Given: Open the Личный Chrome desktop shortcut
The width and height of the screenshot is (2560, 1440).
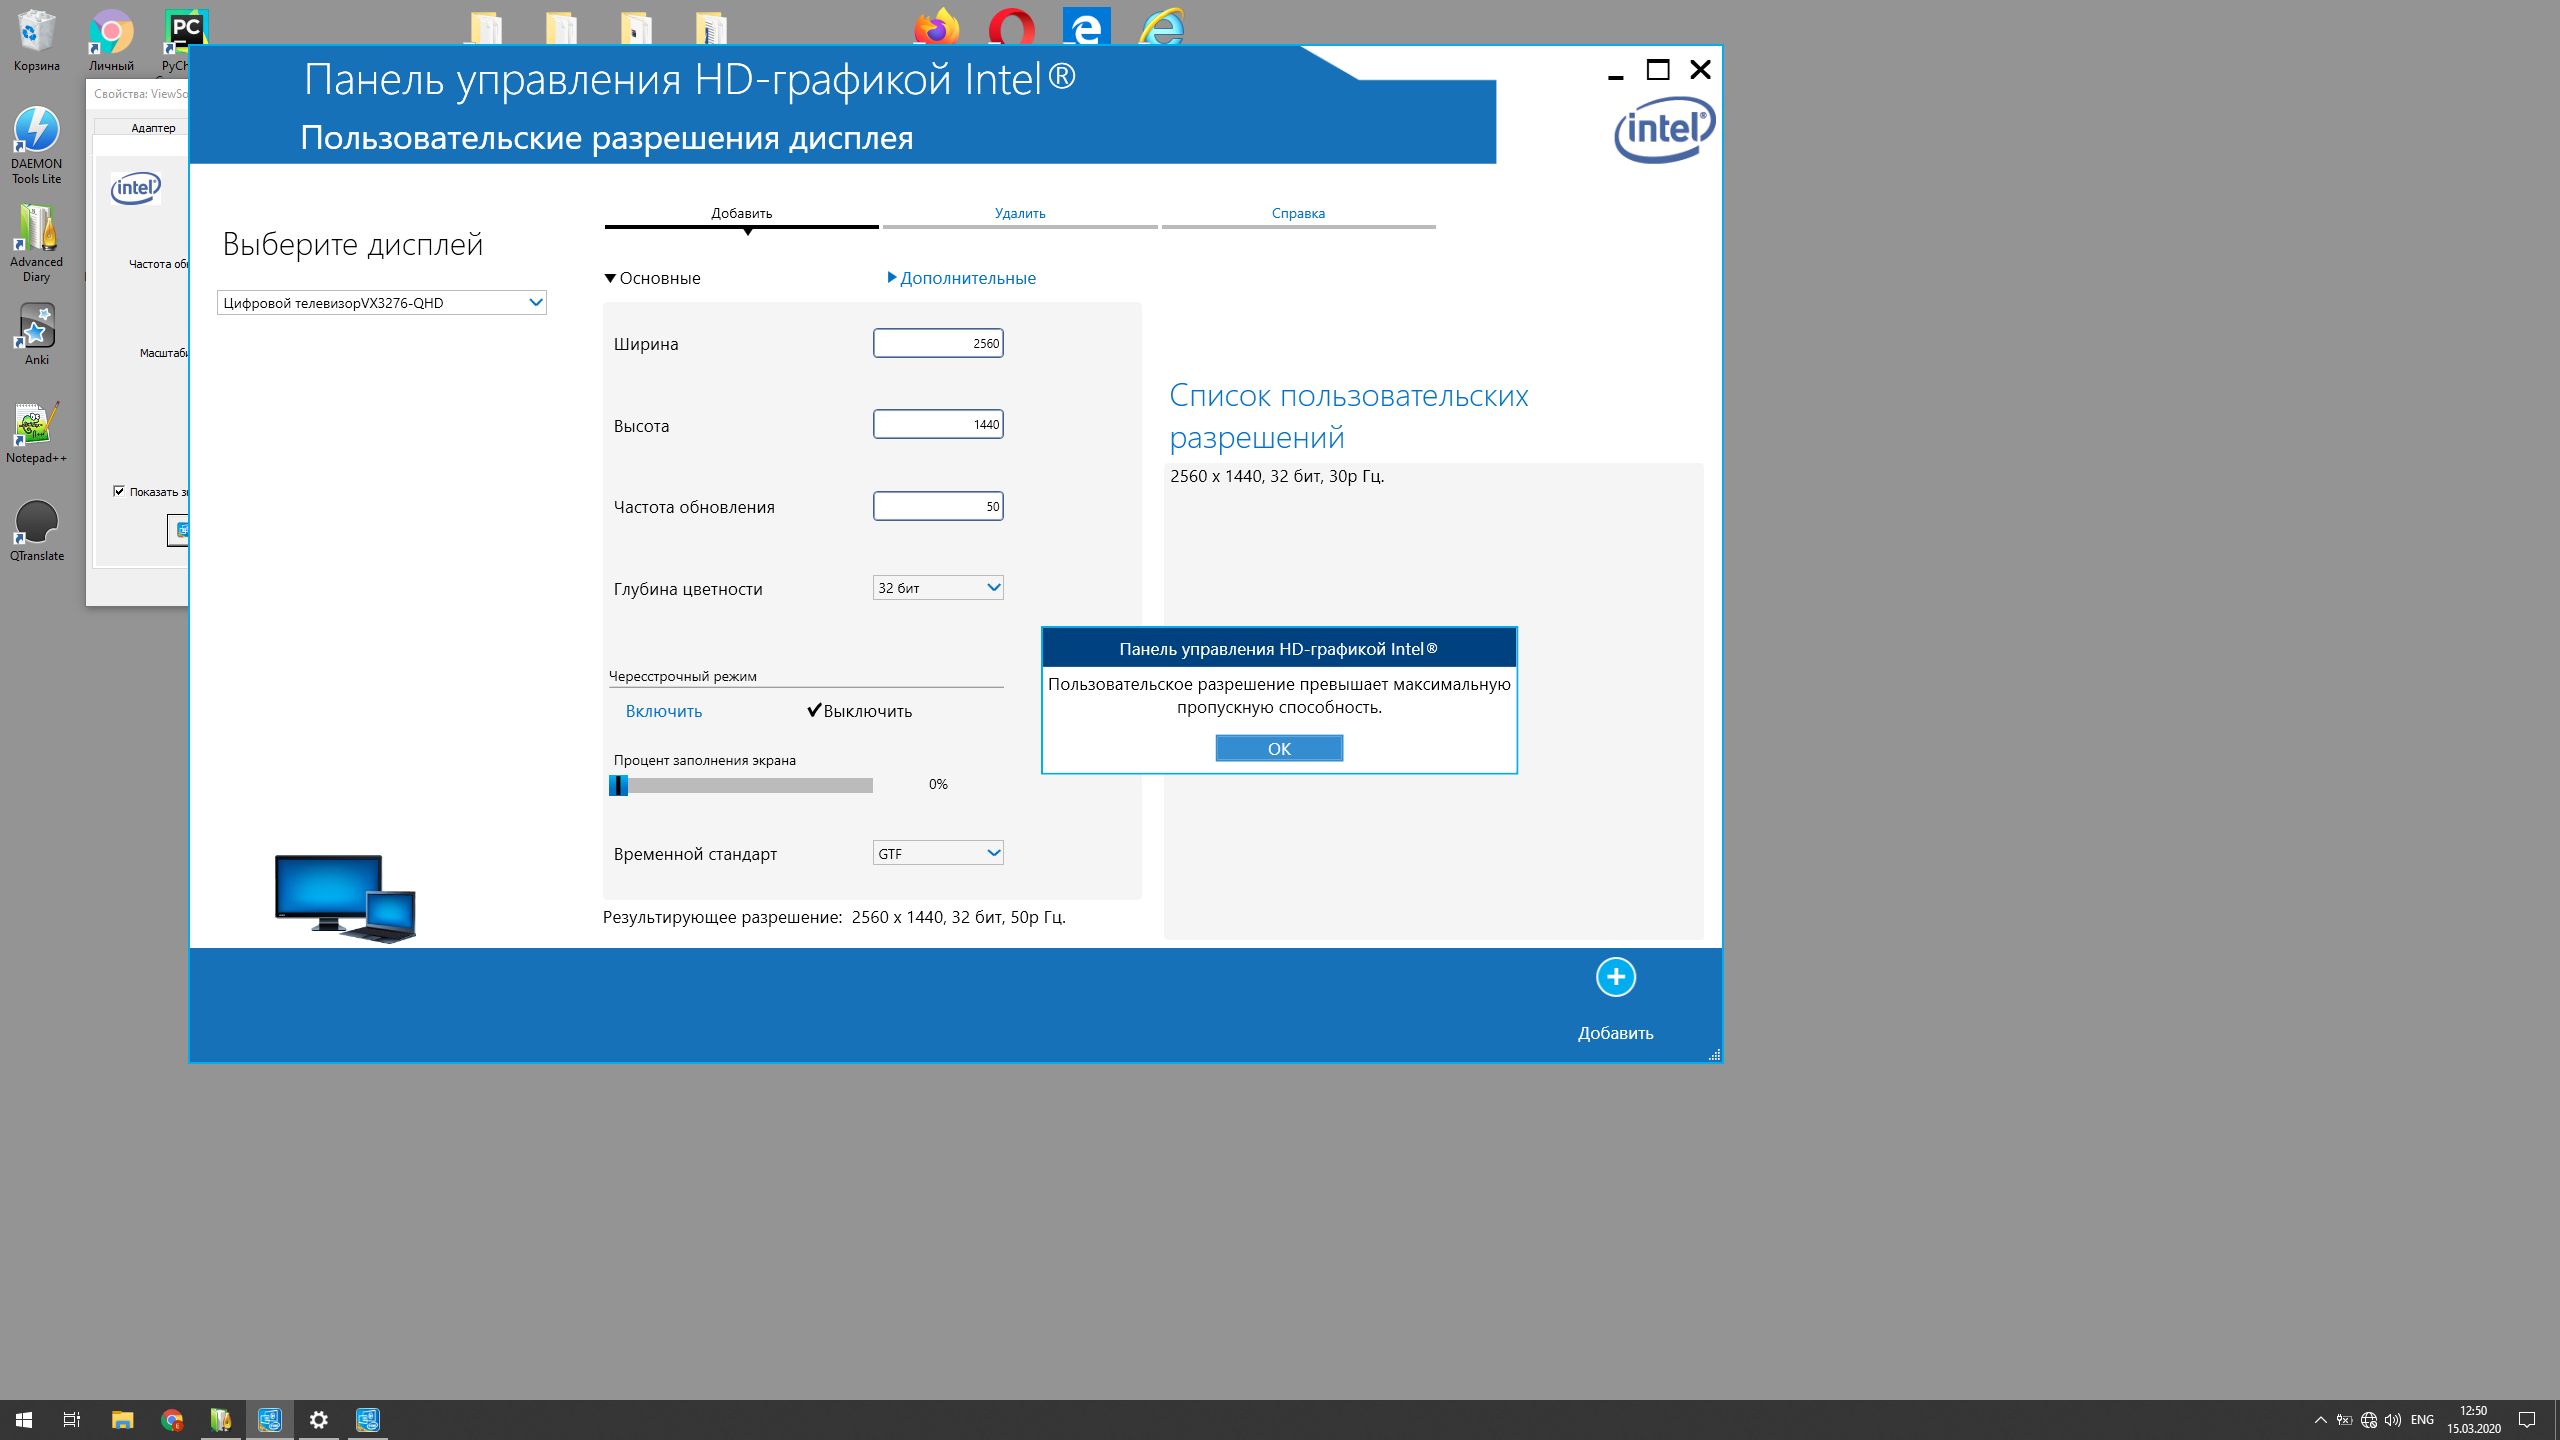Looking at the screenshot, I should [111, 41].
